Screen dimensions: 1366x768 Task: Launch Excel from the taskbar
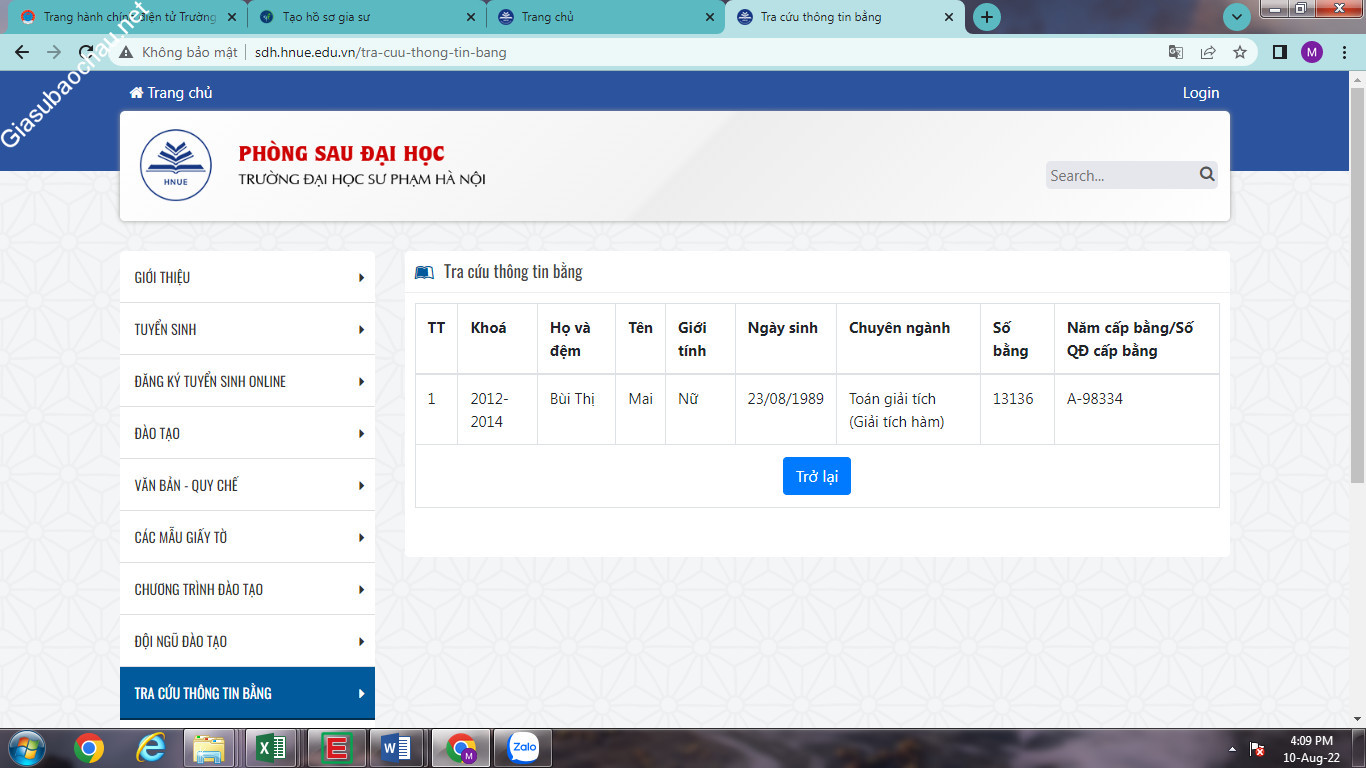[270, 747]
